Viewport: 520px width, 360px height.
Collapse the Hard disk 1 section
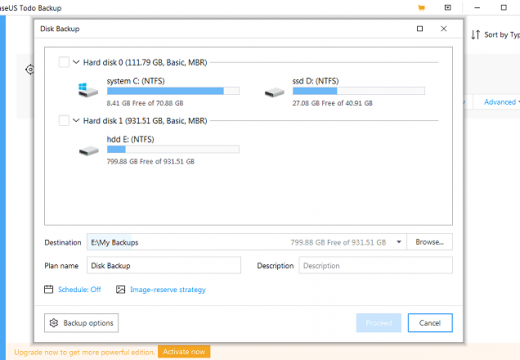(x=76, y=120)
